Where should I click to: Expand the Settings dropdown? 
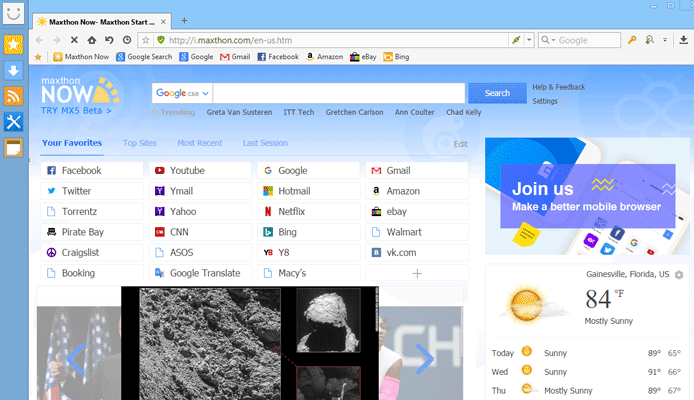(549, 101)
